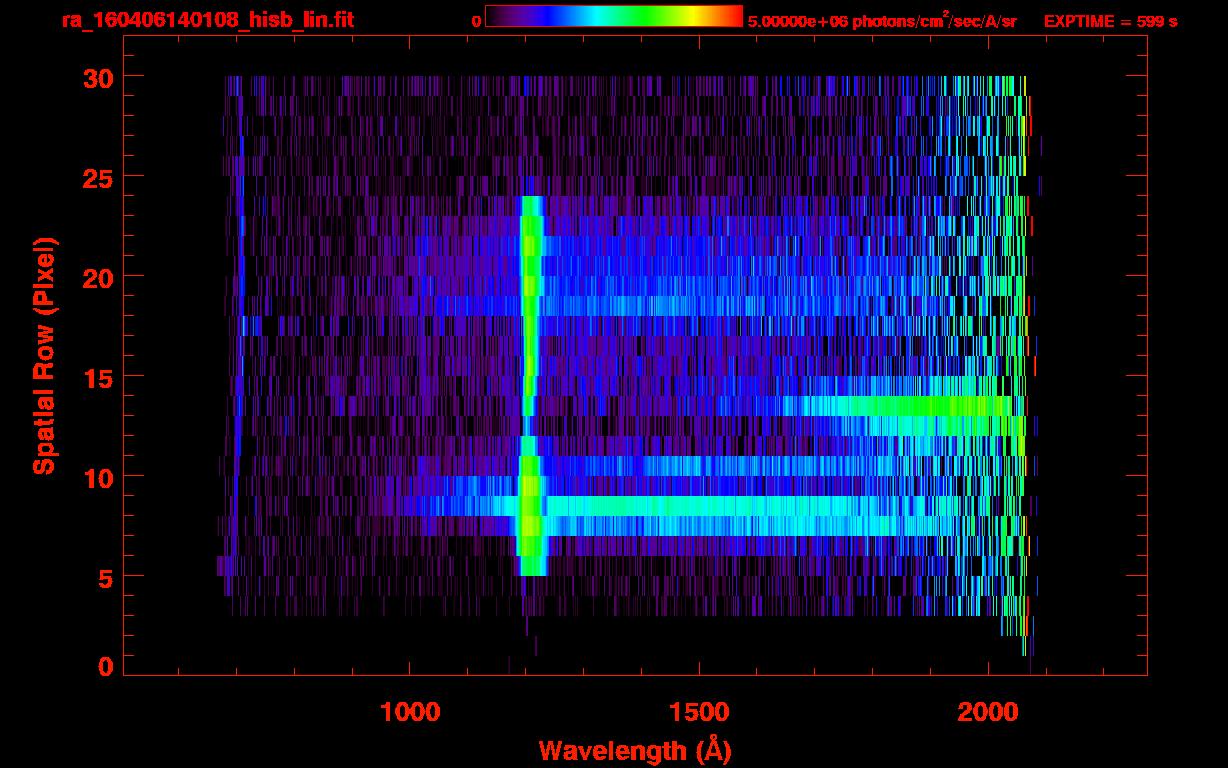
Task: Click the 5.00000e+06 photons color bar maximum label
Action: tap(882, 21)
